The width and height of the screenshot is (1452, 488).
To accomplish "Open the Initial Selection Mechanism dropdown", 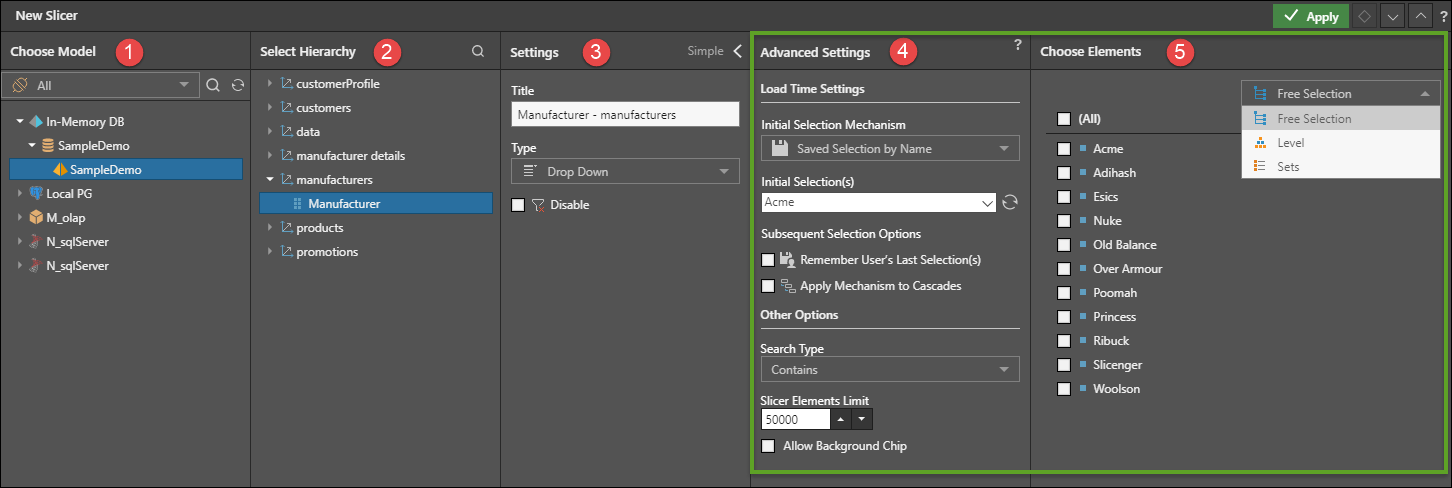I will [x=890, y=149].
